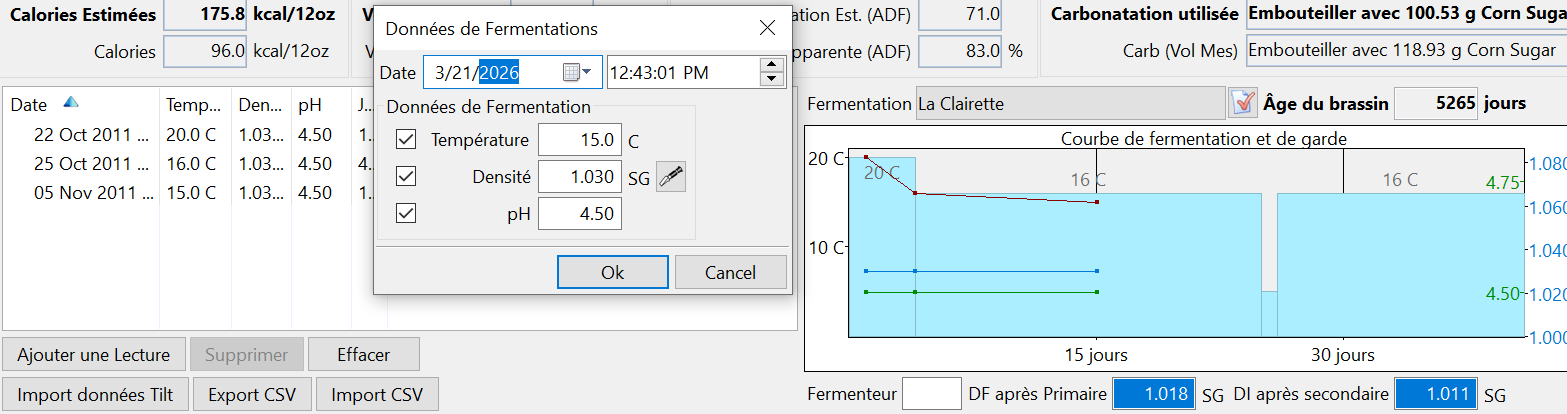This screenshot has height=414, width=1567.
Task: Click Import données Tilt
Action: [x=95, y=394]
